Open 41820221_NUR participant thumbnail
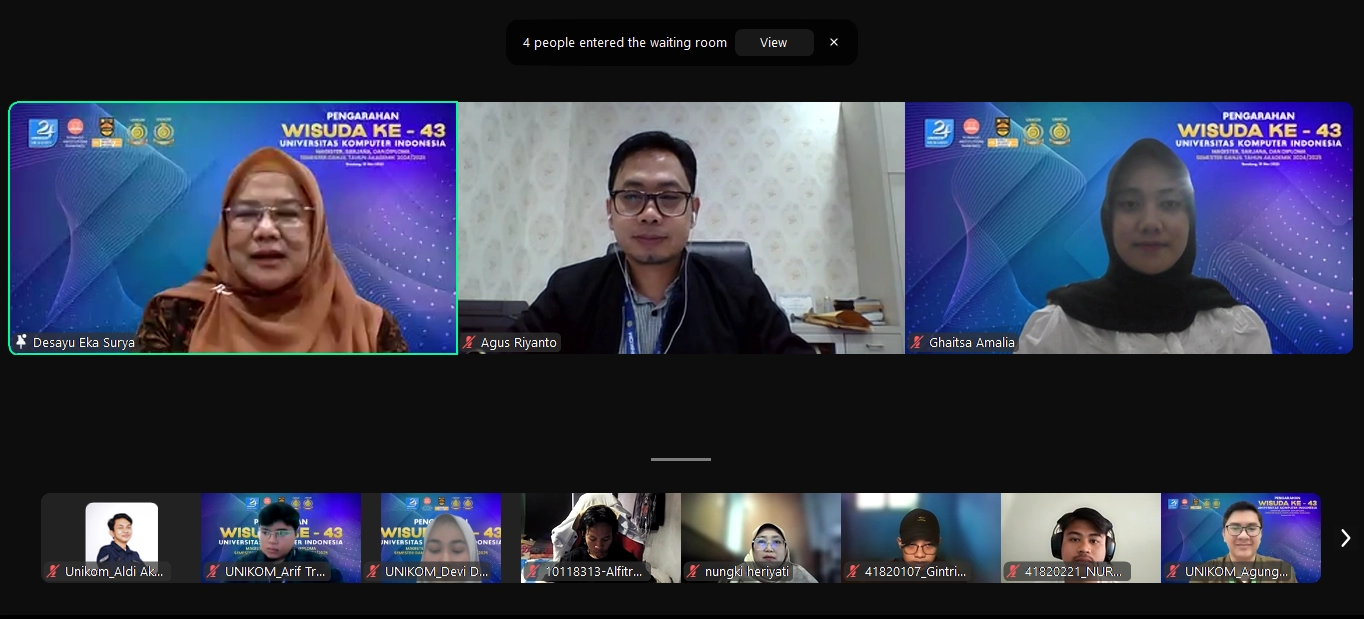 (x=1081, y=538)
